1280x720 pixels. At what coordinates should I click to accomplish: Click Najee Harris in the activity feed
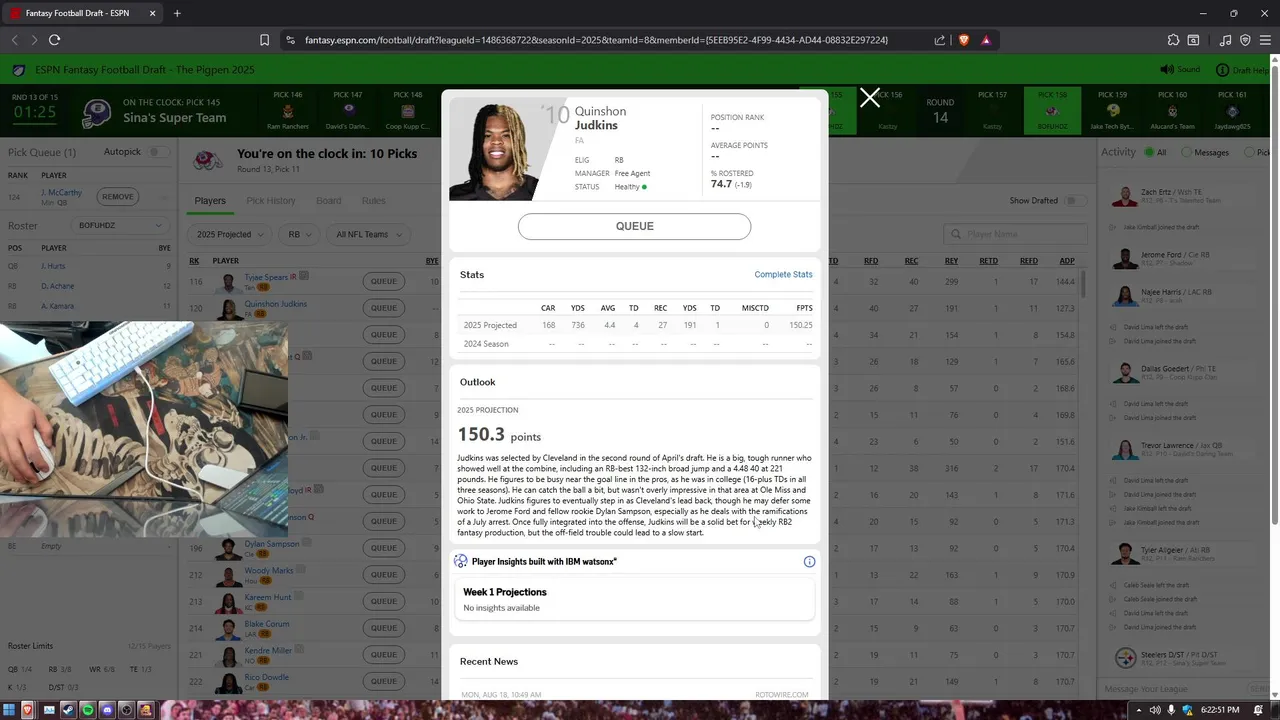point(1161,292)
